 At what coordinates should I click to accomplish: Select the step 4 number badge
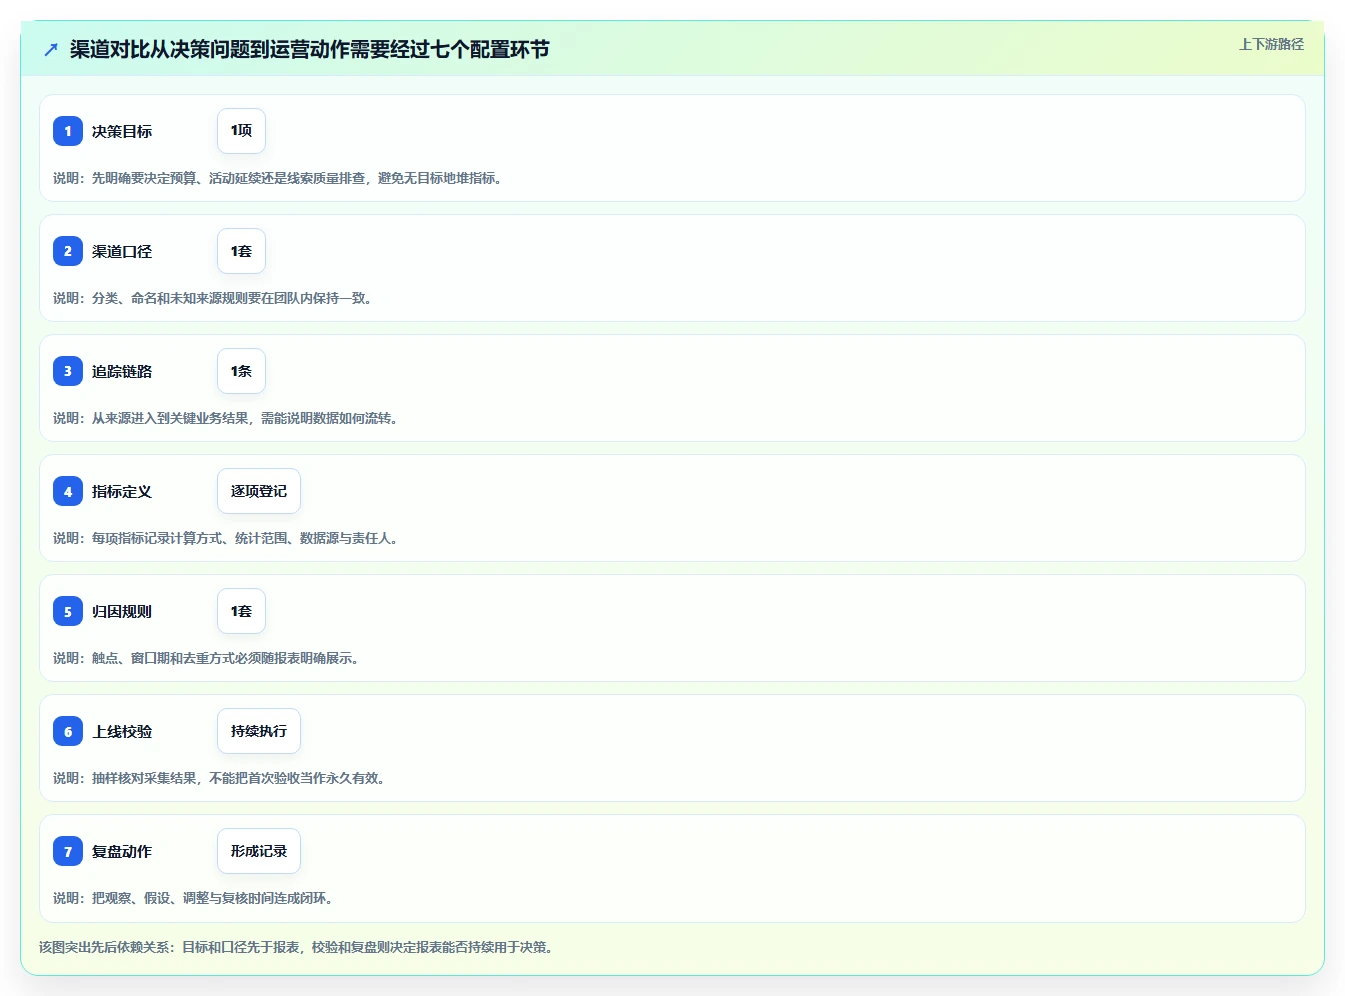[x=68, y=491]
